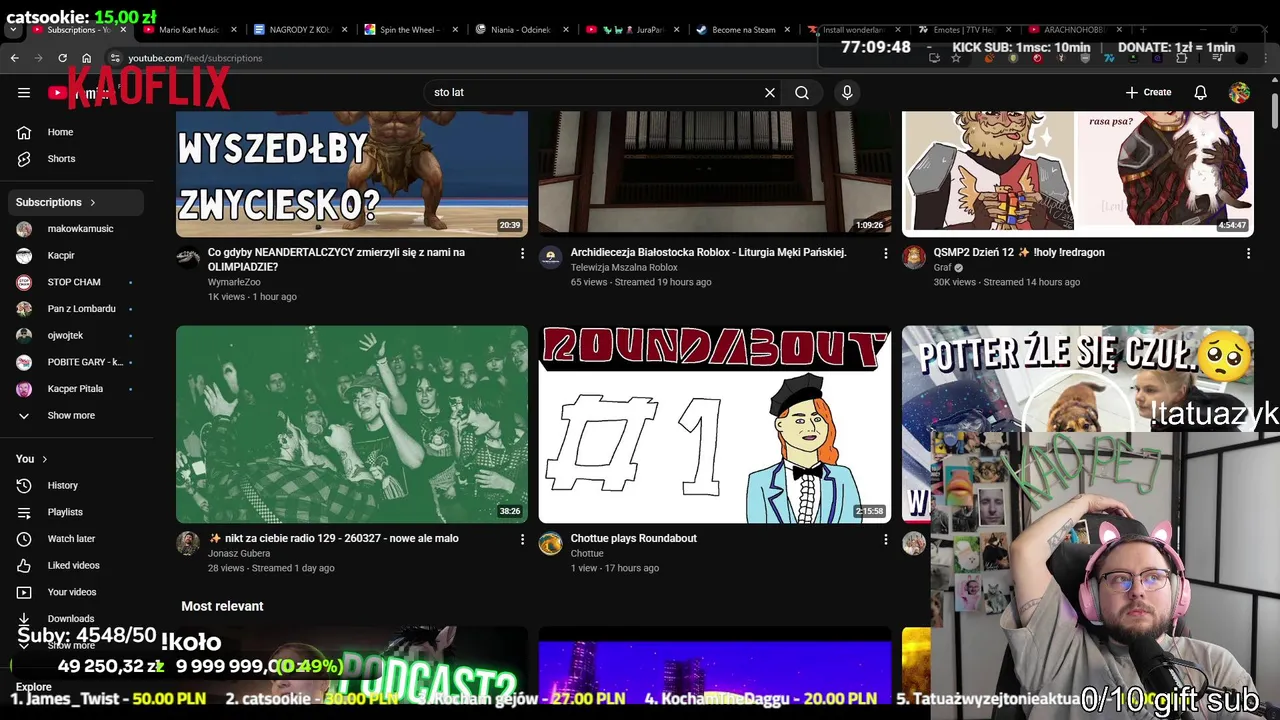Click the 'Most relevant' heading
Viewport: 1280px width, 720px height.
pos(222,606)
